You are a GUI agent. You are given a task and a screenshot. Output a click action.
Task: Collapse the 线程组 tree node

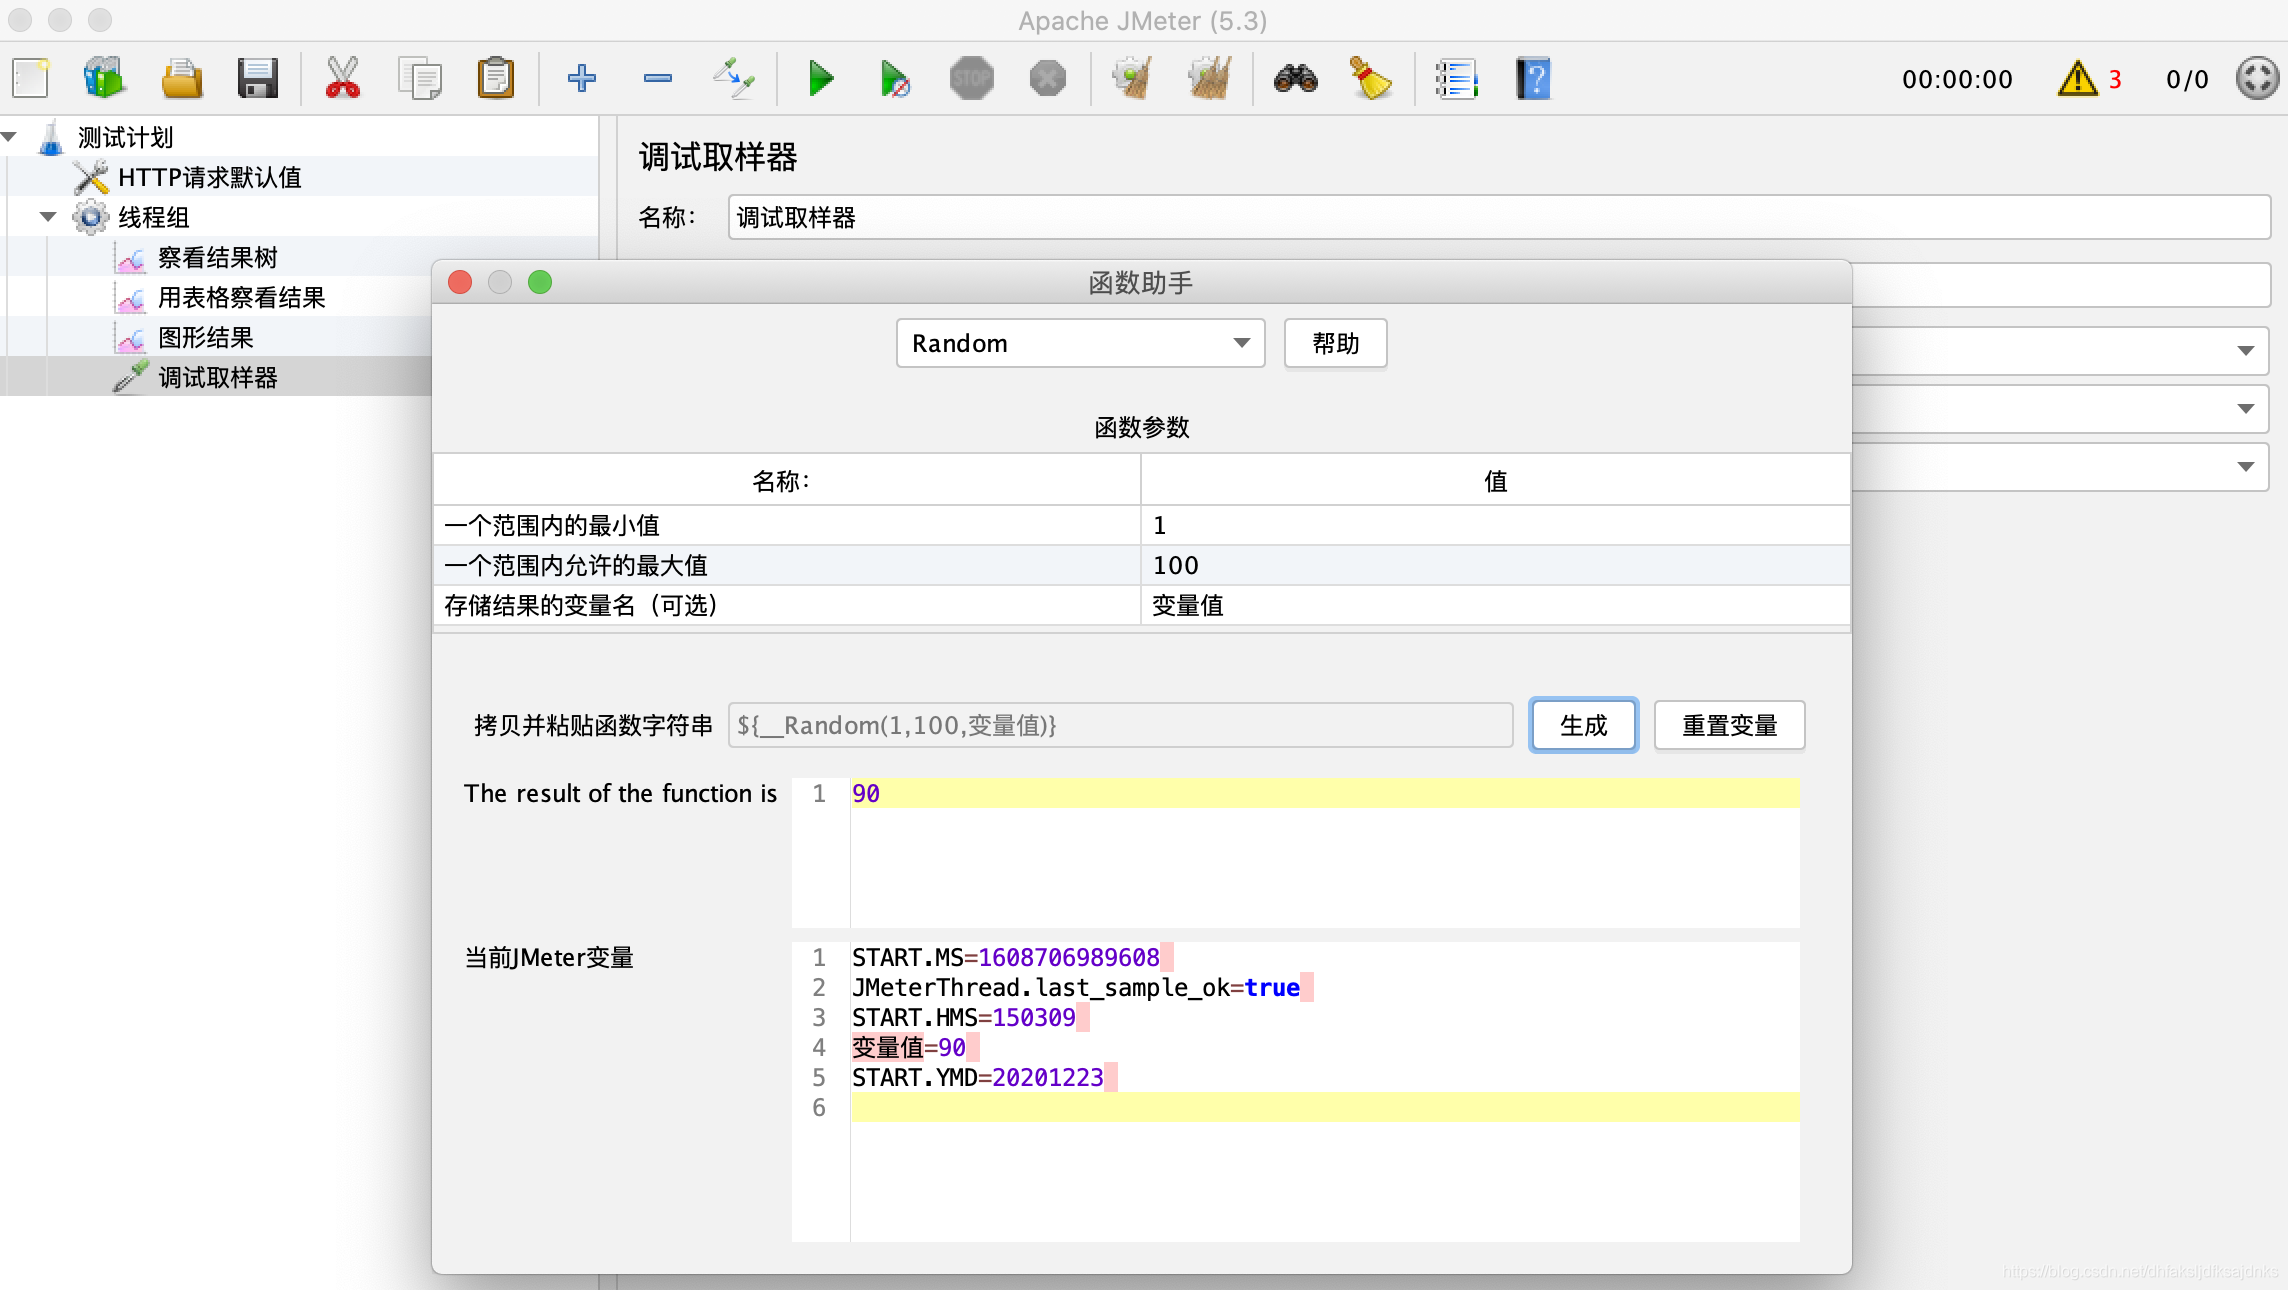click(x=47, y=217)
